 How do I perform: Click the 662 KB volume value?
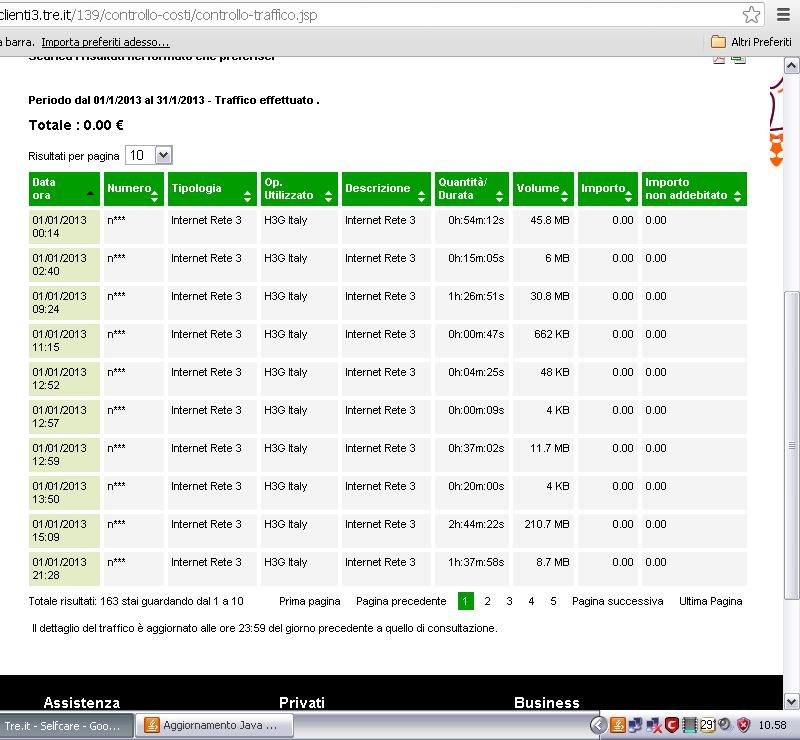pyautogui.click(x=552, y=334)
